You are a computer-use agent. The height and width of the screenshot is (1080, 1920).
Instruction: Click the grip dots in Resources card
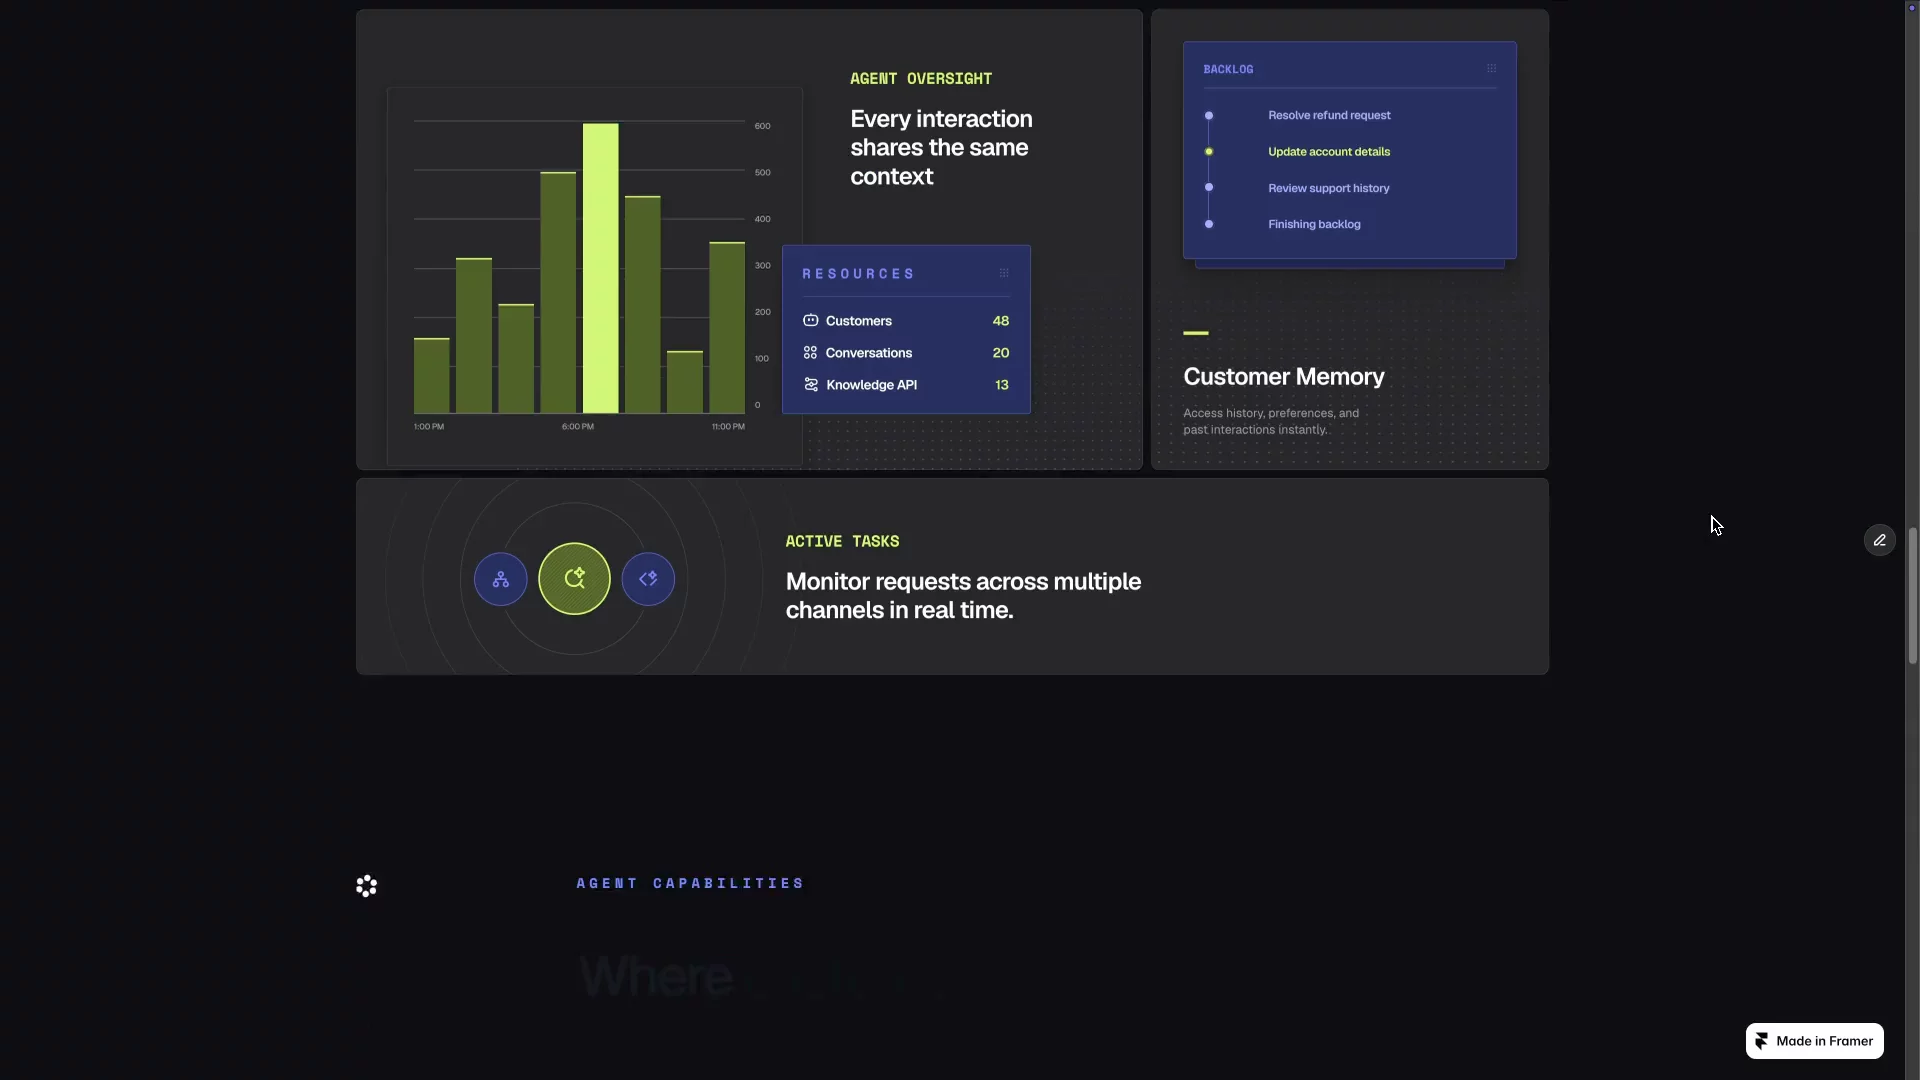coord(1004,273)
